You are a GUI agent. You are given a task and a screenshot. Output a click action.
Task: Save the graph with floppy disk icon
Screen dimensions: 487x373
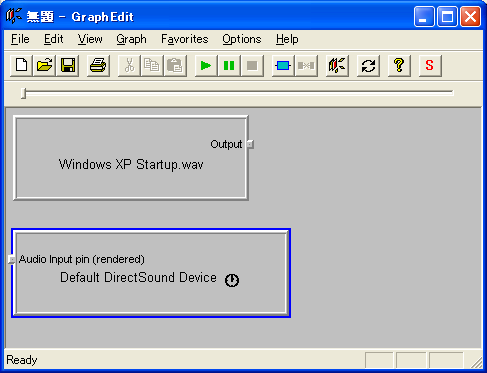click(68, 66)
